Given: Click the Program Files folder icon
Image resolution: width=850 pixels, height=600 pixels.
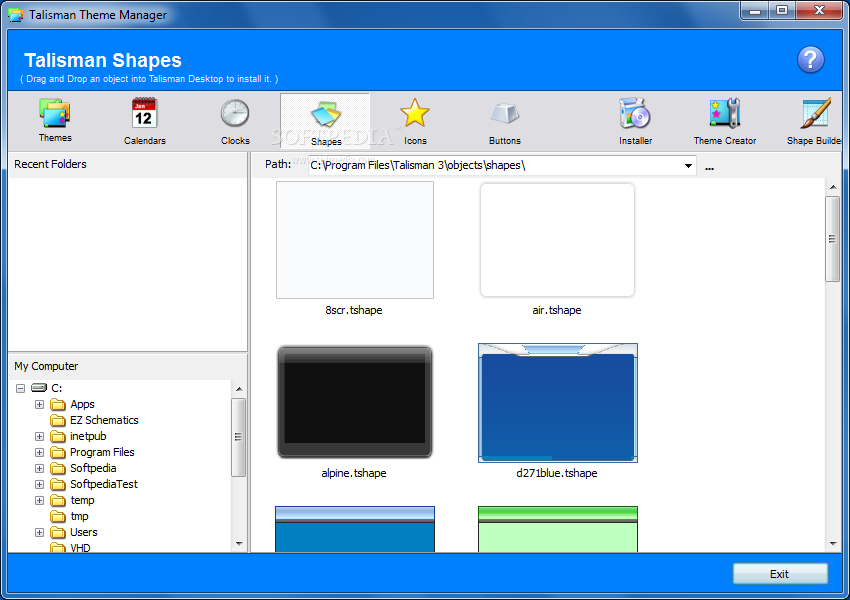Looking at the screenshot, I should coord(57,453).
